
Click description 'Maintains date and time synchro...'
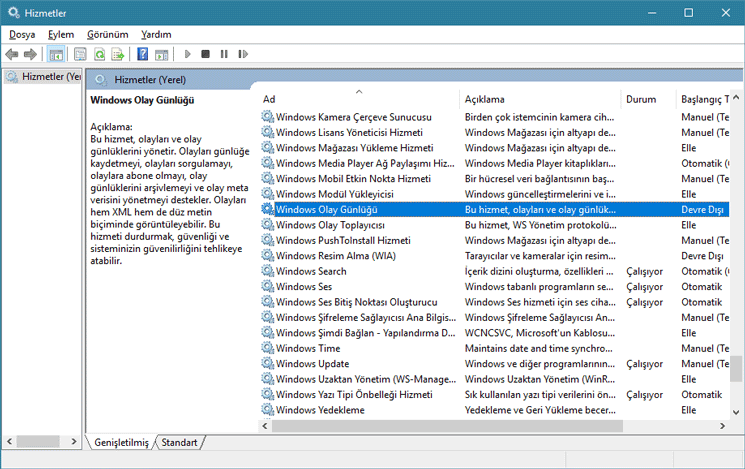pyautogui.click(x=538, y=348)
